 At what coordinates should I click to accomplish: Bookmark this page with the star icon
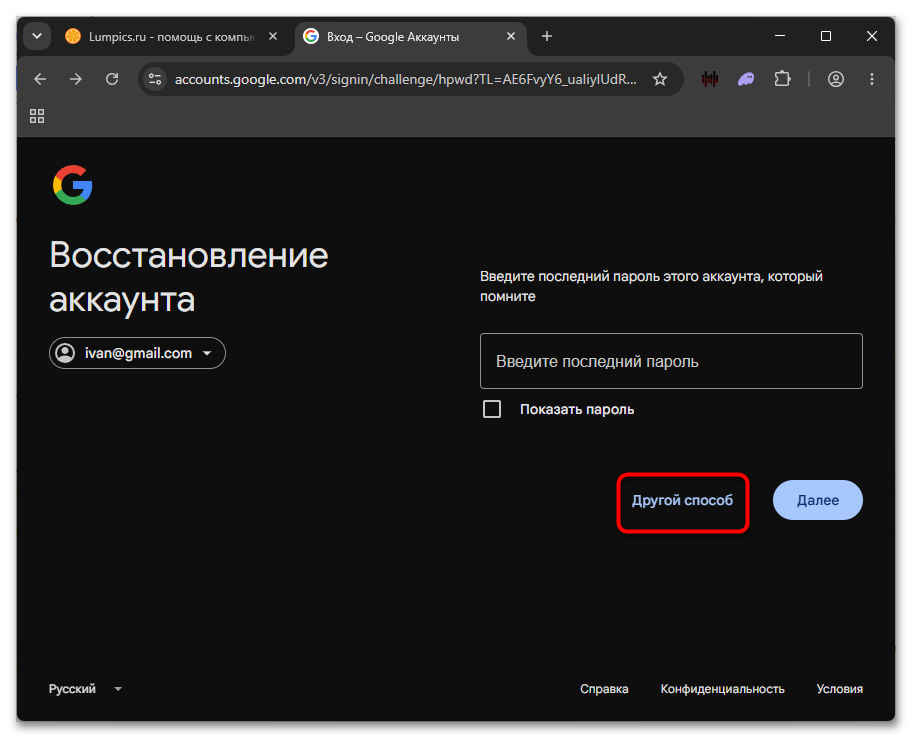click(660, 79)
